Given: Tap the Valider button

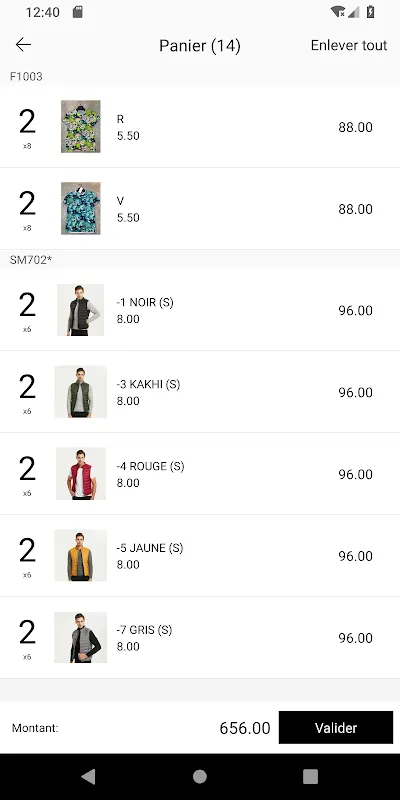Looking at the screenshot, I should (x=336, y=728).
